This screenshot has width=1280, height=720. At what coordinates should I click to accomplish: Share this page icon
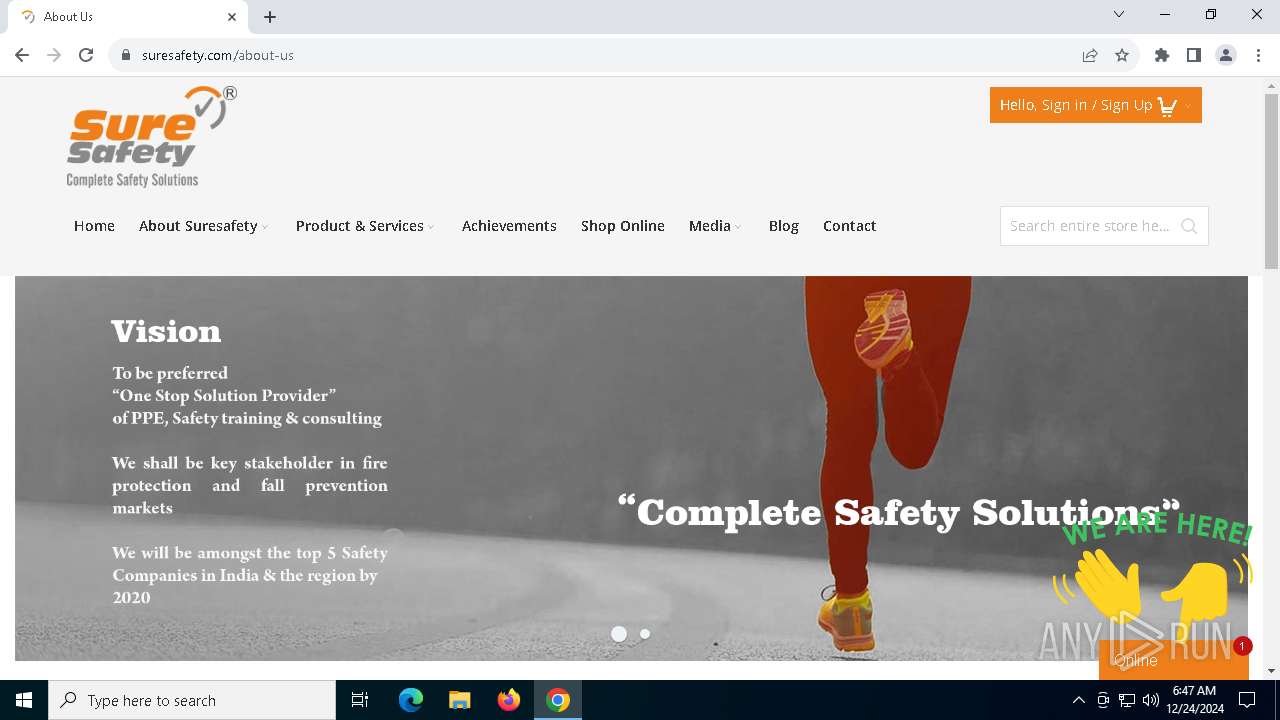pos(1090,55)
